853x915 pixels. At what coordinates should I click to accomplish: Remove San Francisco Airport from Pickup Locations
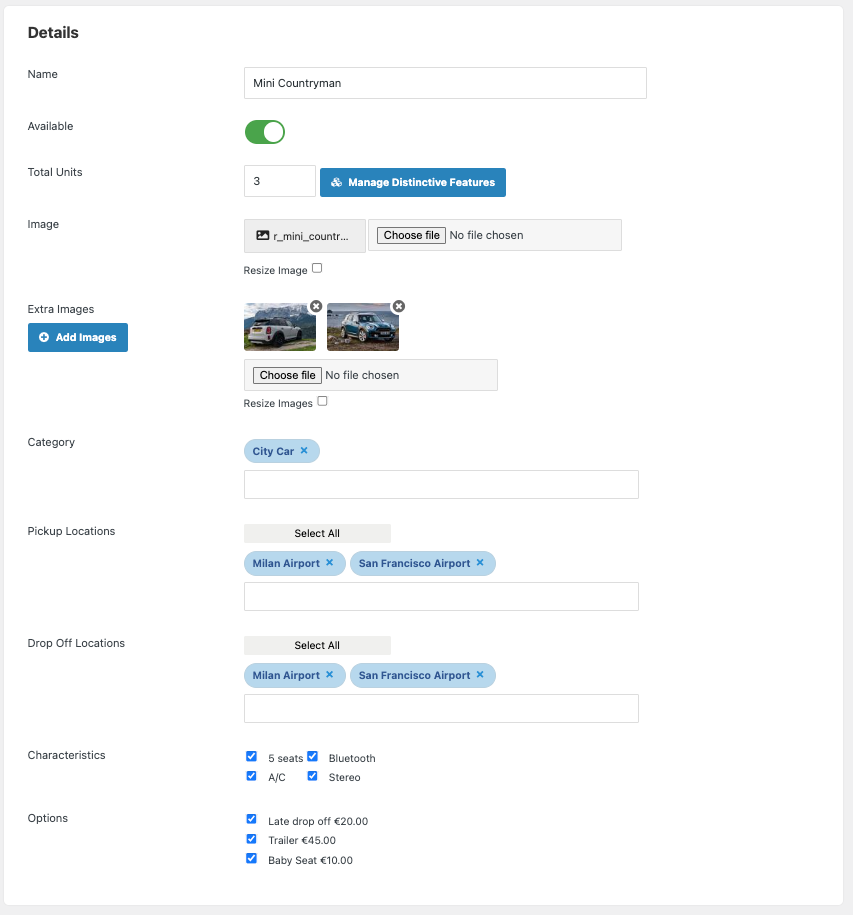(480, 563)
